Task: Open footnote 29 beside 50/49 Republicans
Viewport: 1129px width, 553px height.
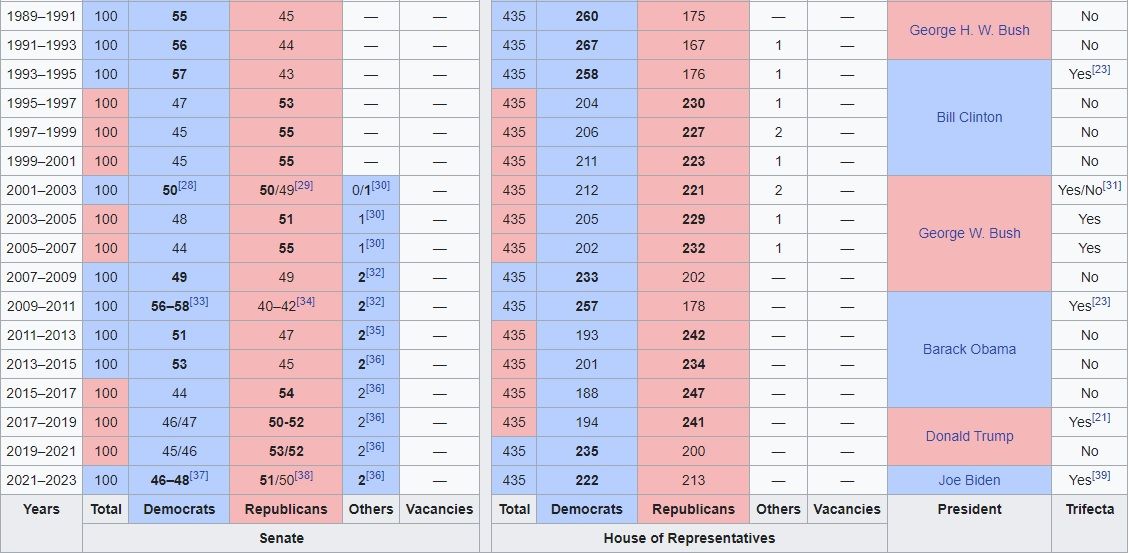Action: [x=305, y=186]
